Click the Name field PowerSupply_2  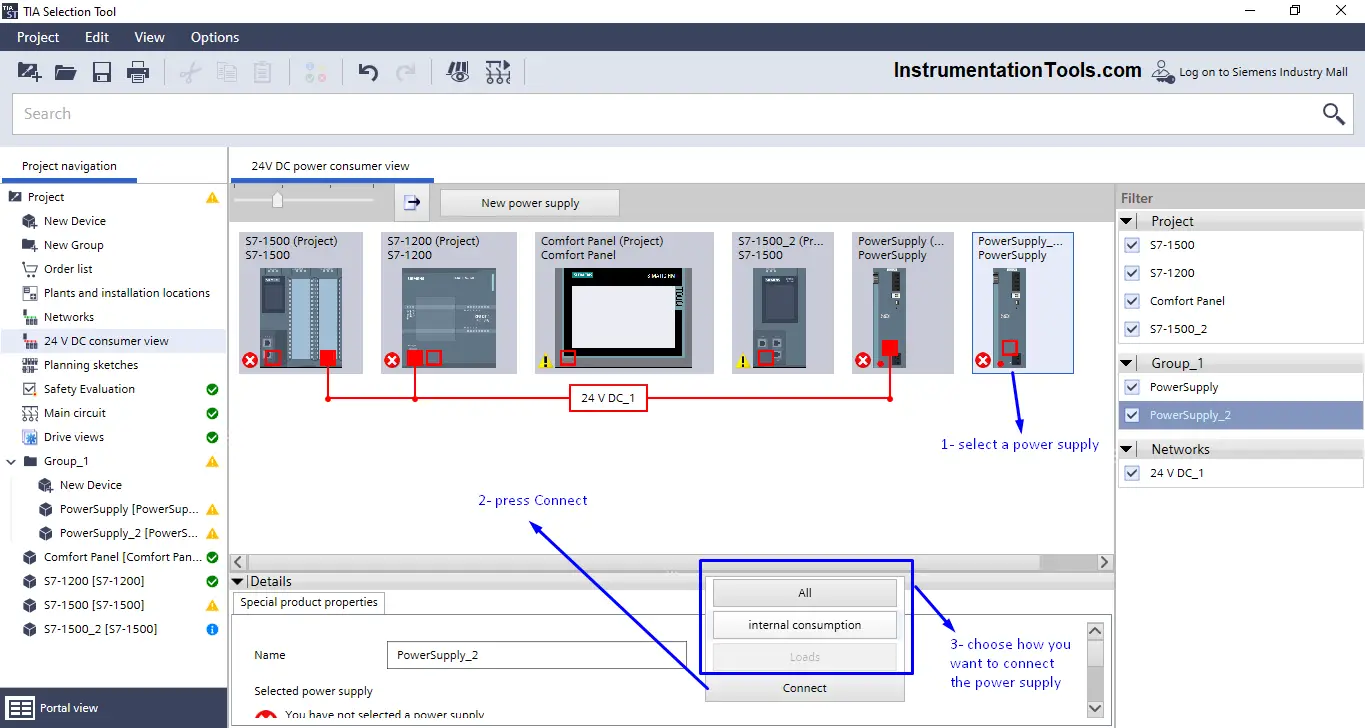pyautogui.click(x=536, y=655)
